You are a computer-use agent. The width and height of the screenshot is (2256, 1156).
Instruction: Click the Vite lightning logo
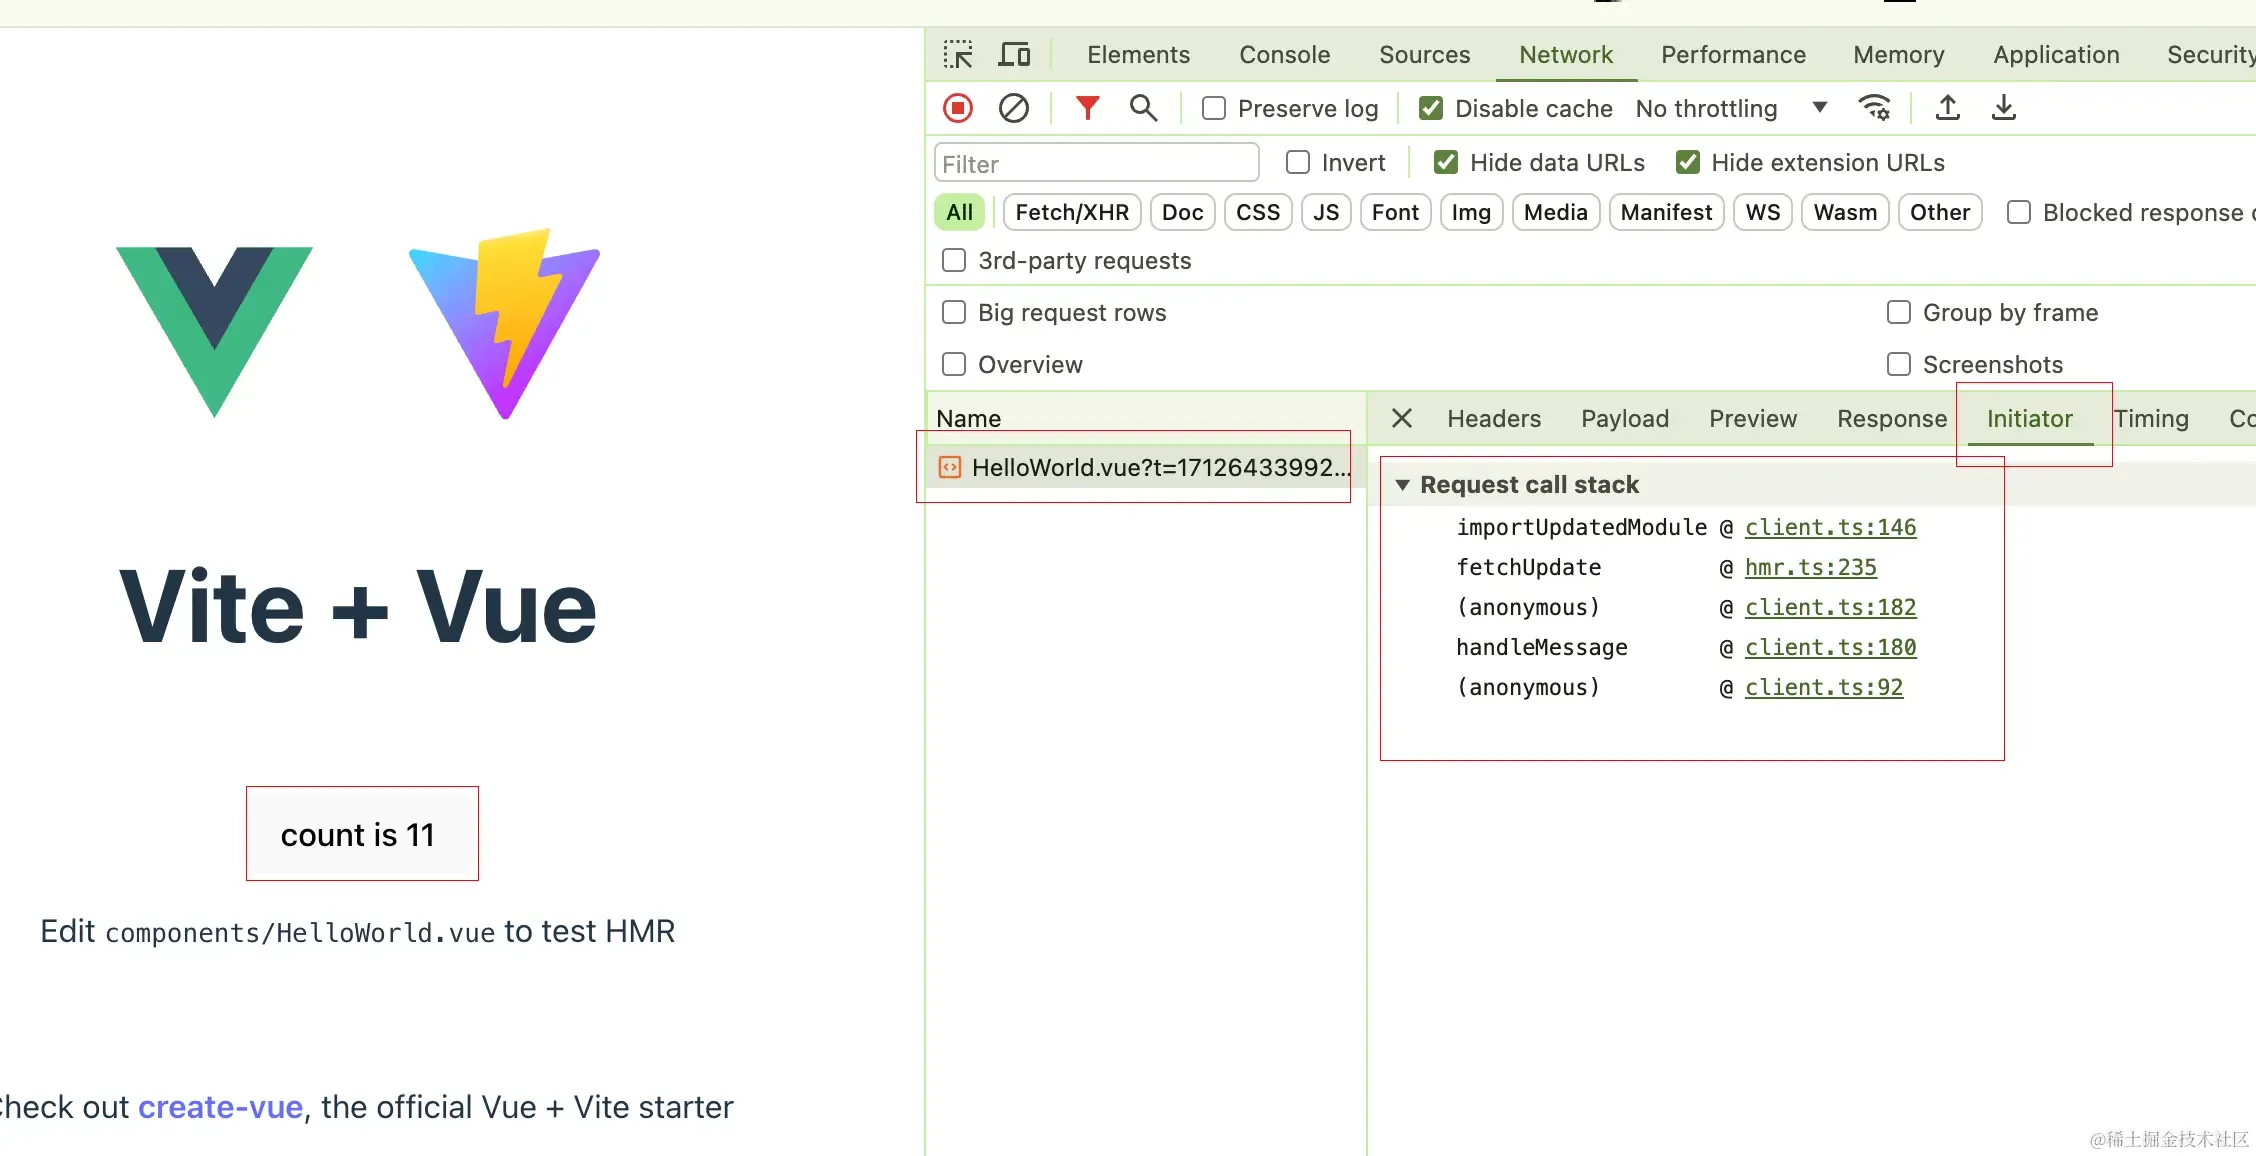tap(505, 324)
